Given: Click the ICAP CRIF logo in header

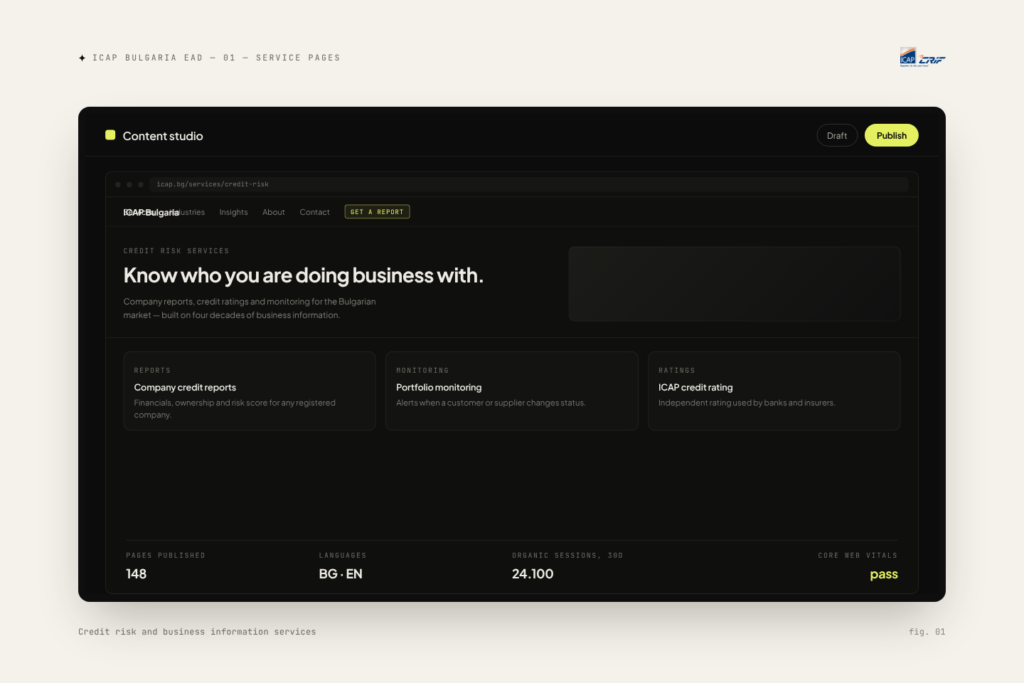Looking at the screenshot, I should (922, 57).
